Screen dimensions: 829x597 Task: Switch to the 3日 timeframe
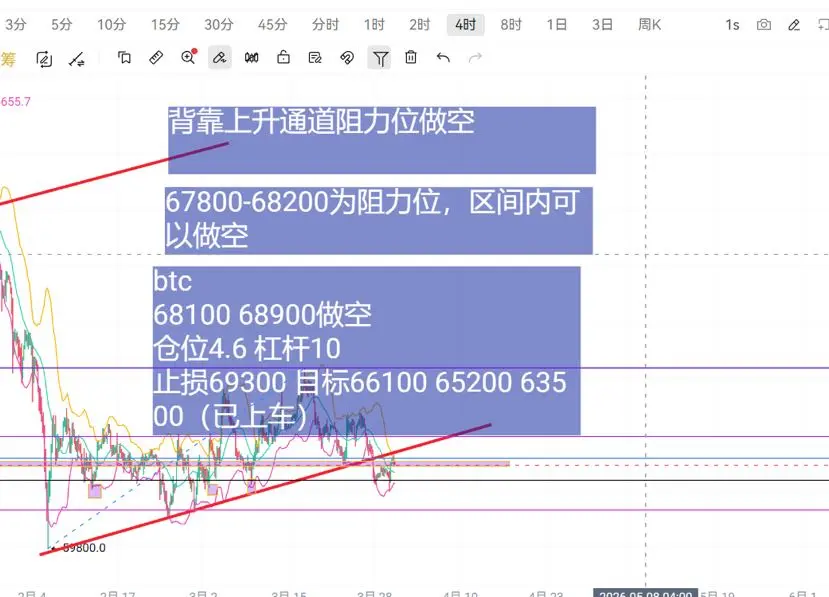coord(602,24)
